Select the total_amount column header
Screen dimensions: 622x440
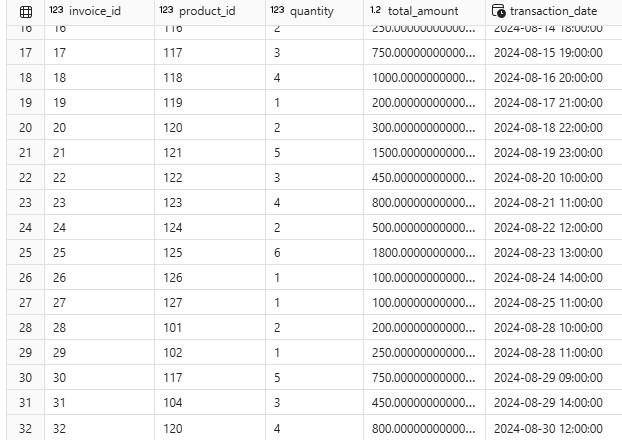[424, 12]
